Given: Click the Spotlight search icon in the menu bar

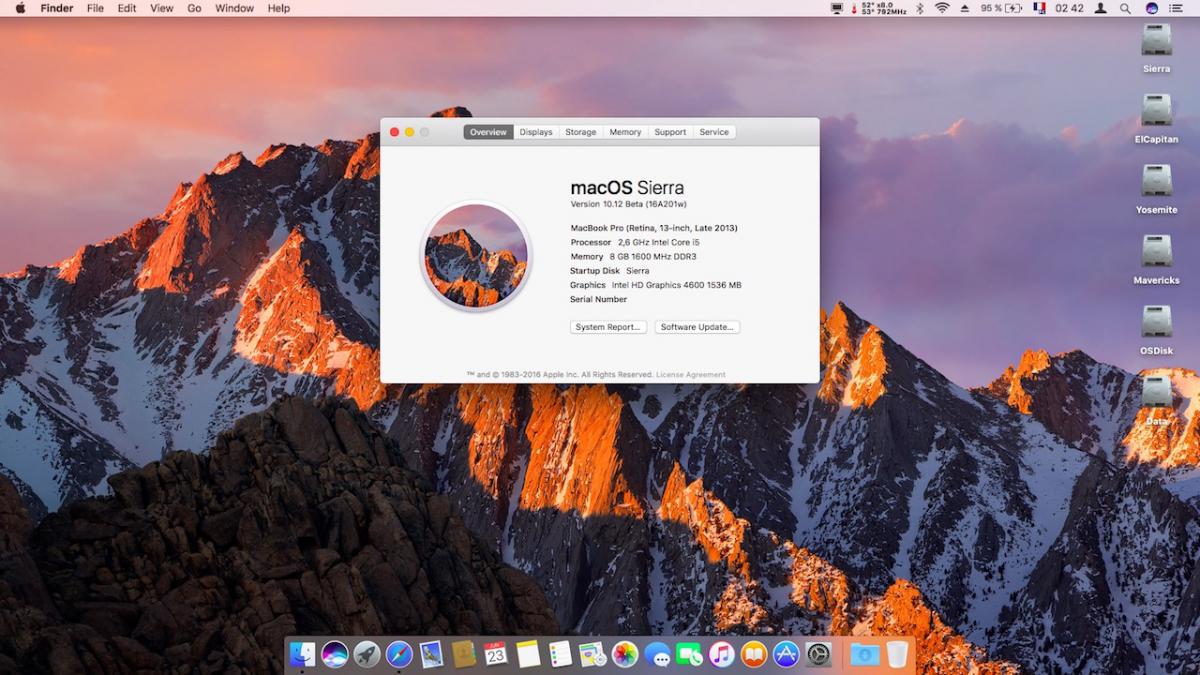Looking at the screenshot, I should (x=1125, y=8).
